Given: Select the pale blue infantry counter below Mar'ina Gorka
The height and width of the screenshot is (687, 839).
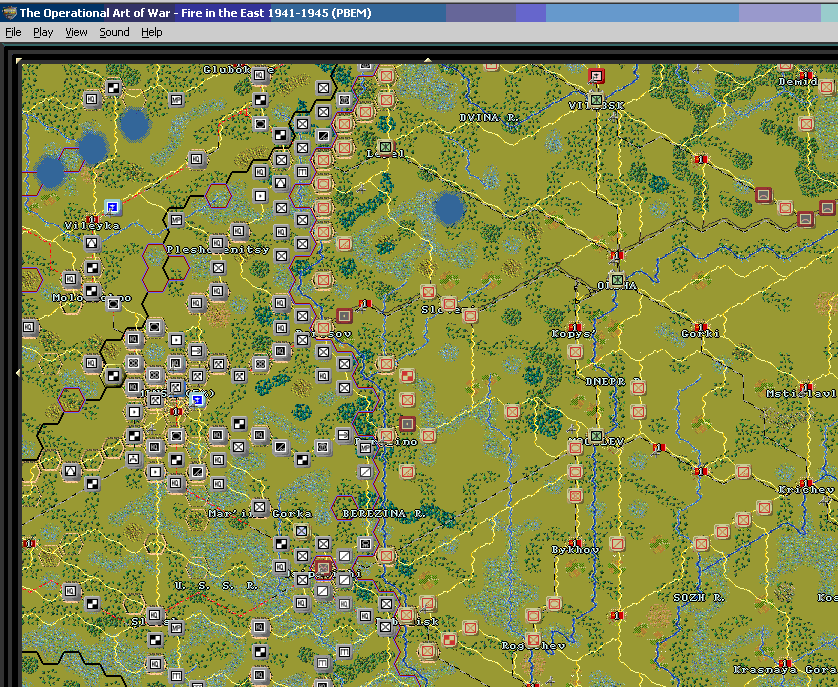Looking at the screenshot, I should [x=302, y=531].
